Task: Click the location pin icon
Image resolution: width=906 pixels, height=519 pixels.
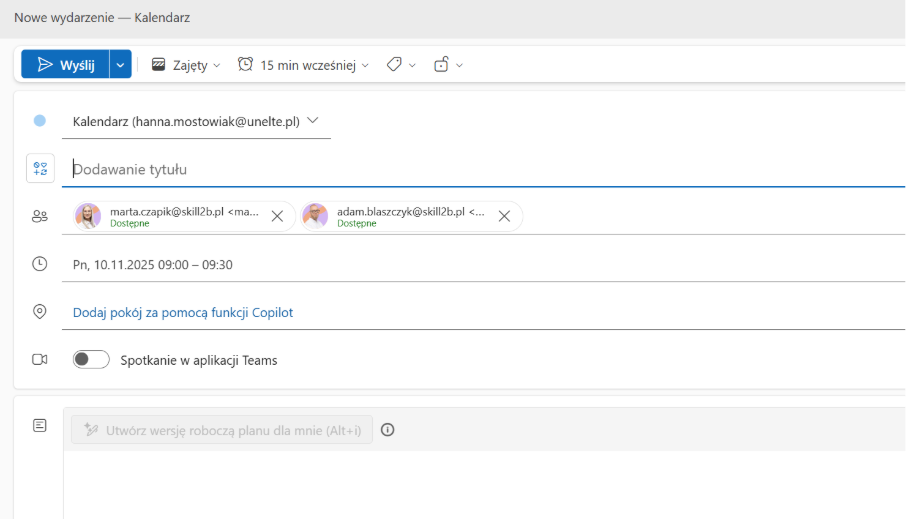Action: click(x=40, y=312)
